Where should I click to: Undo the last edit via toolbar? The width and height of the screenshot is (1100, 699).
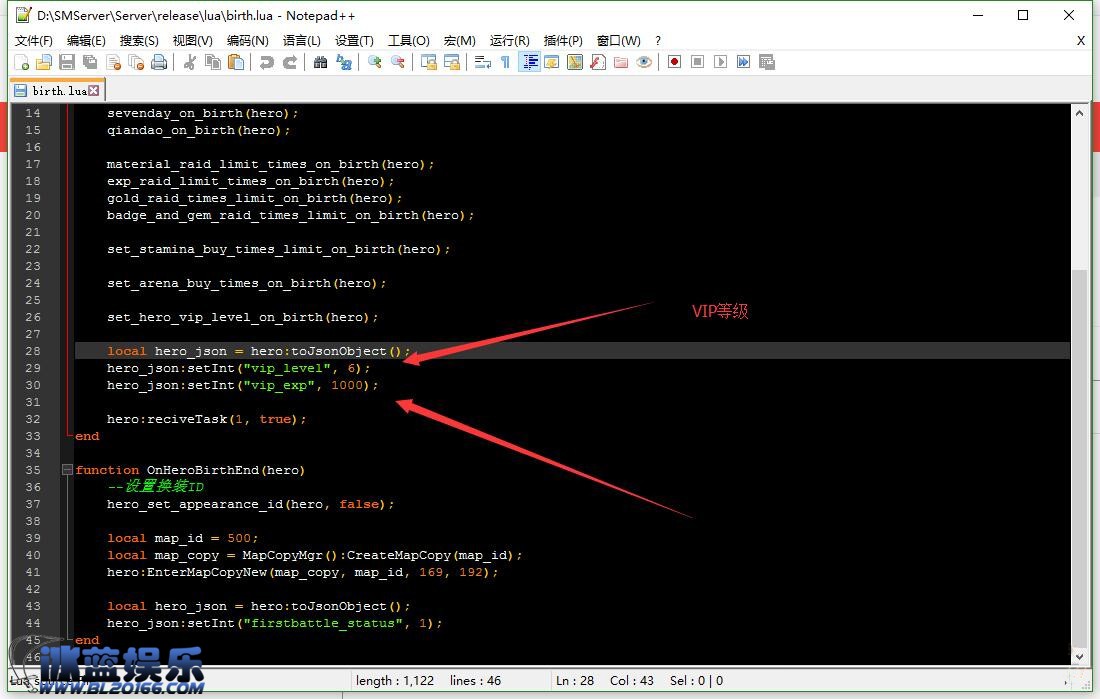click(267, 62)
